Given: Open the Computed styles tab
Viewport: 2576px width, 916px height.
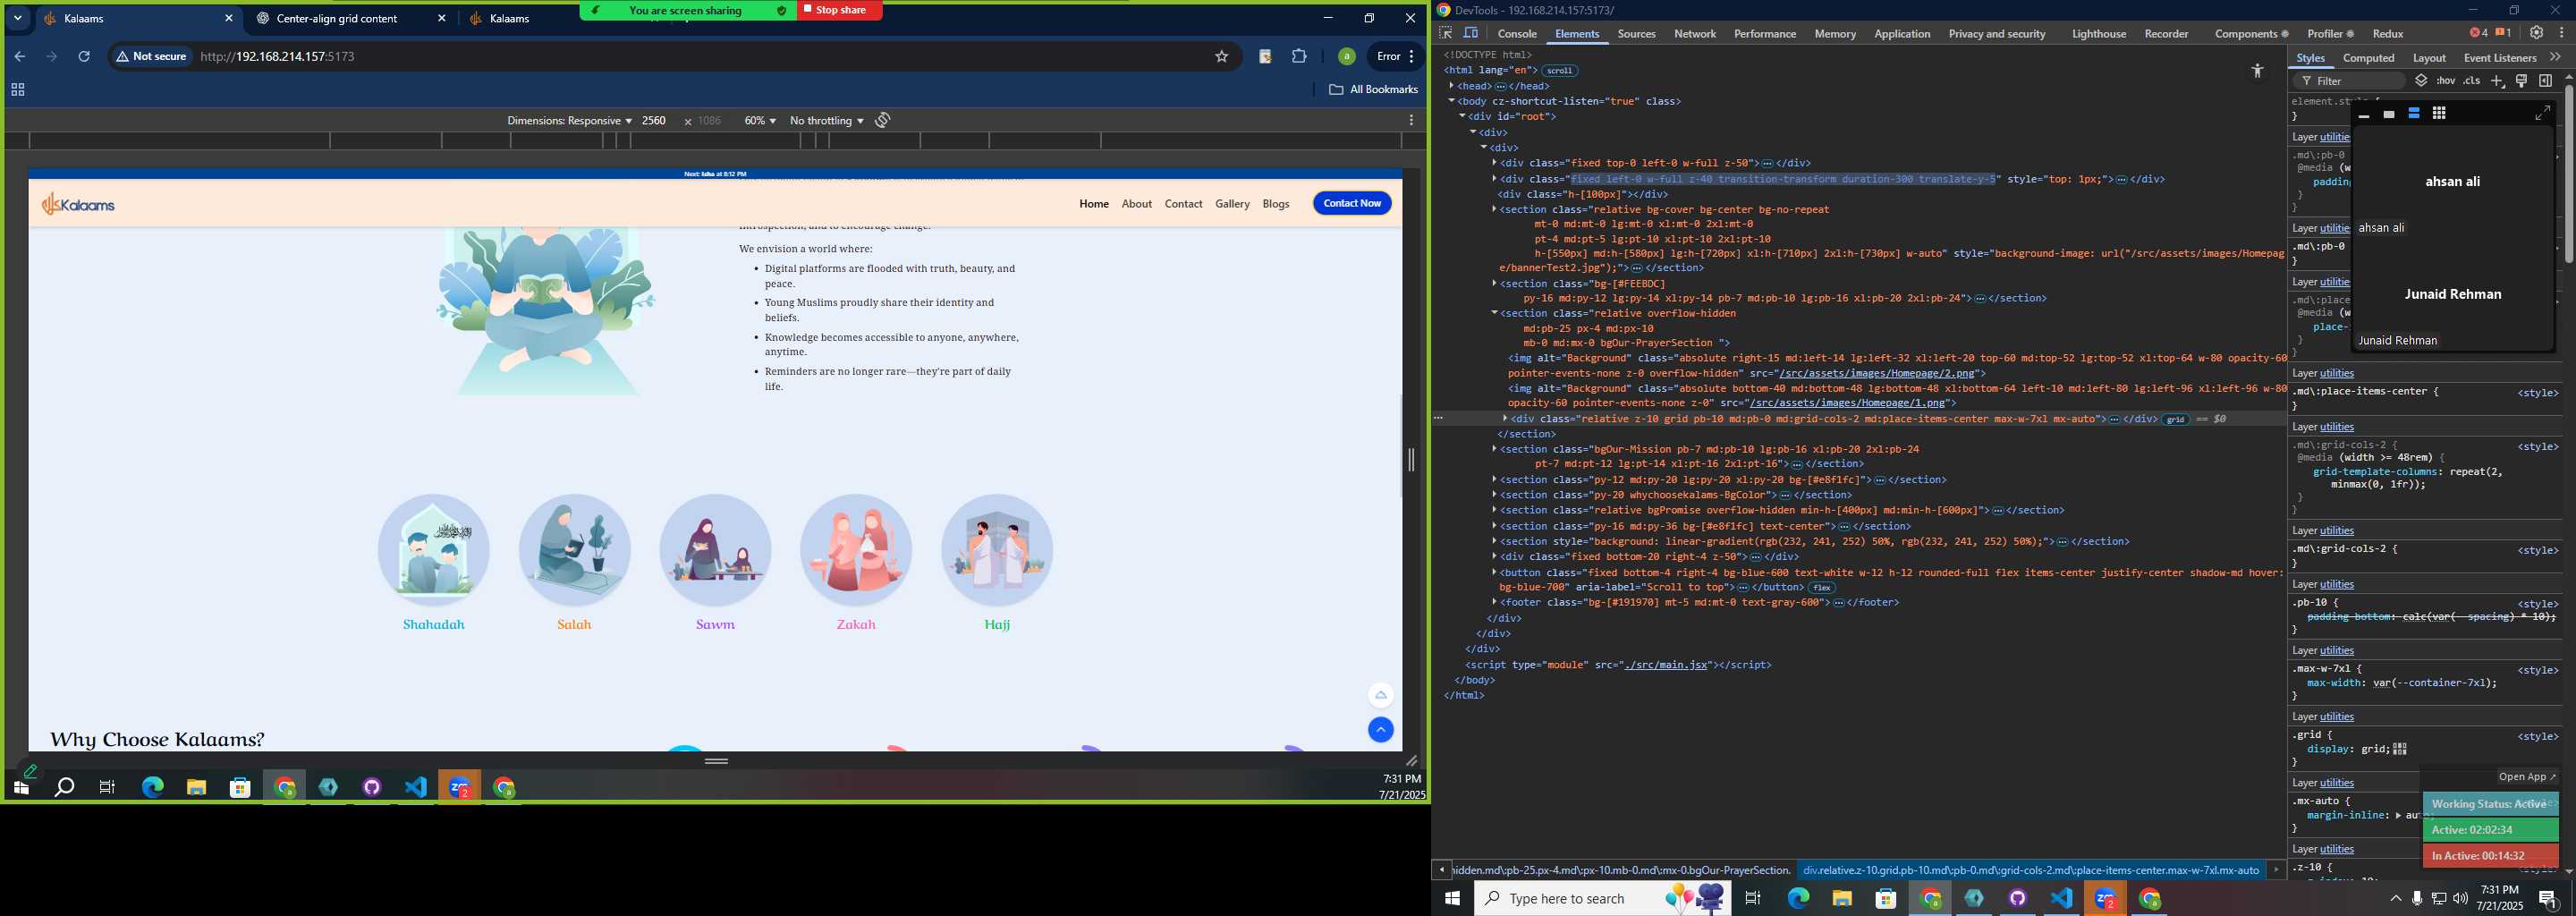Looking at the screenshot, I should tap(2368, 58).
